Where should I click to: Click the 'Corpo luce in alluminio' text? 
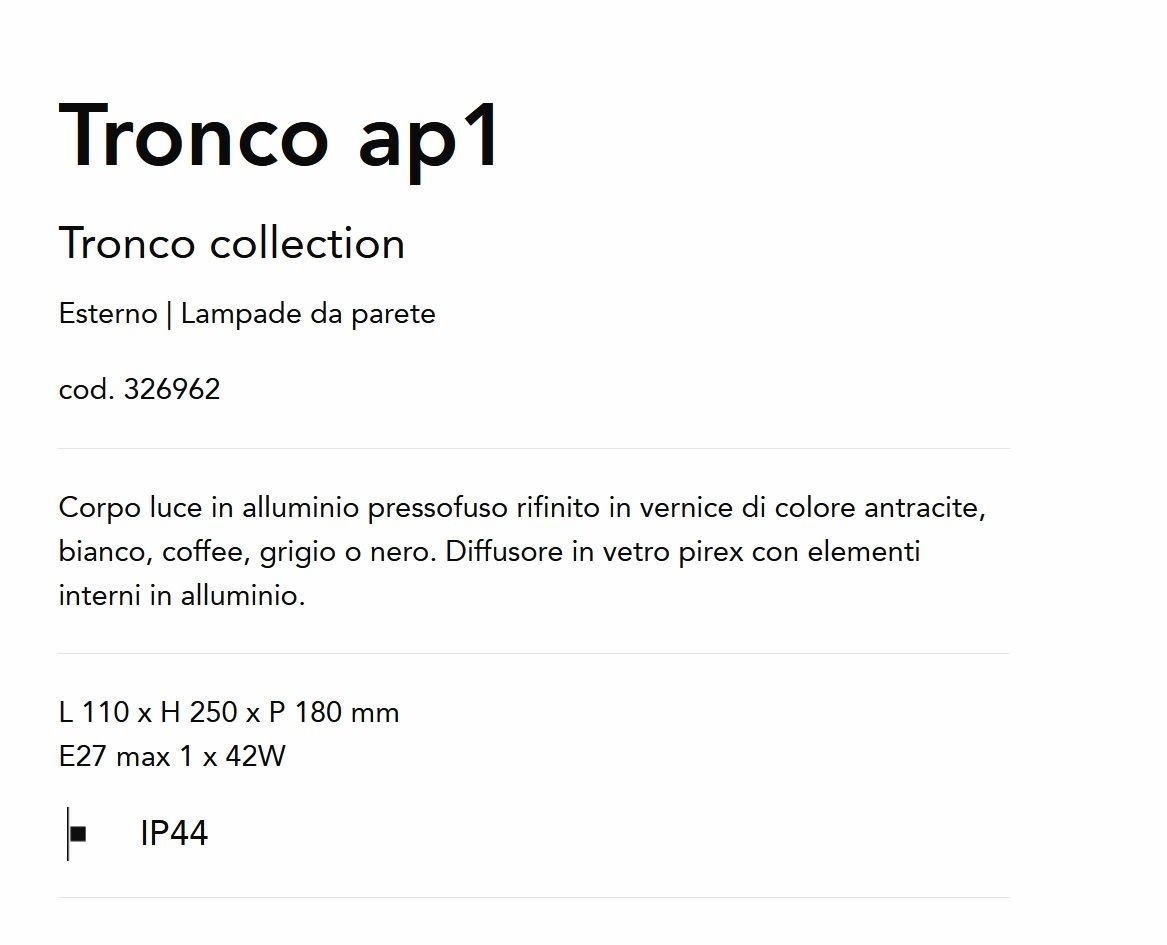coord(210,507)
